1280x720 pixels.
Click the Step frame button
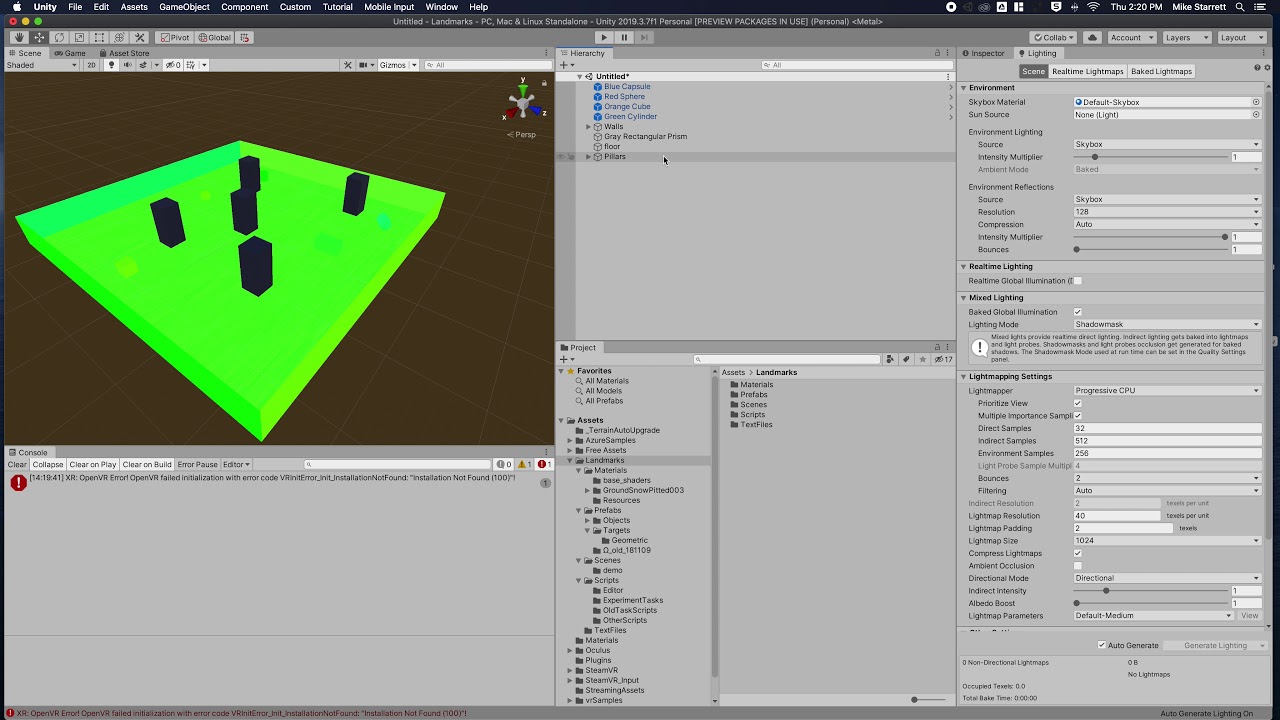[645, 38]
